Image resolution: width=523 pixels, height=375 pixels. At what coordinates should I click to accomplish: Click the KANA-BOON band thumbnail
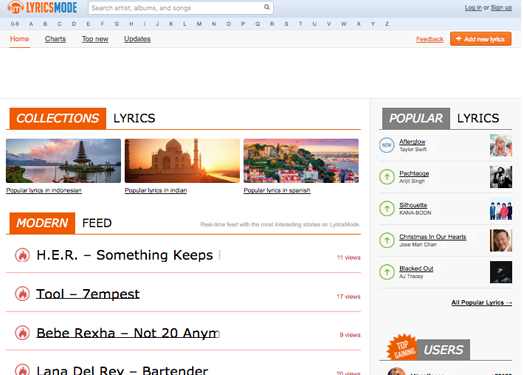501,209
